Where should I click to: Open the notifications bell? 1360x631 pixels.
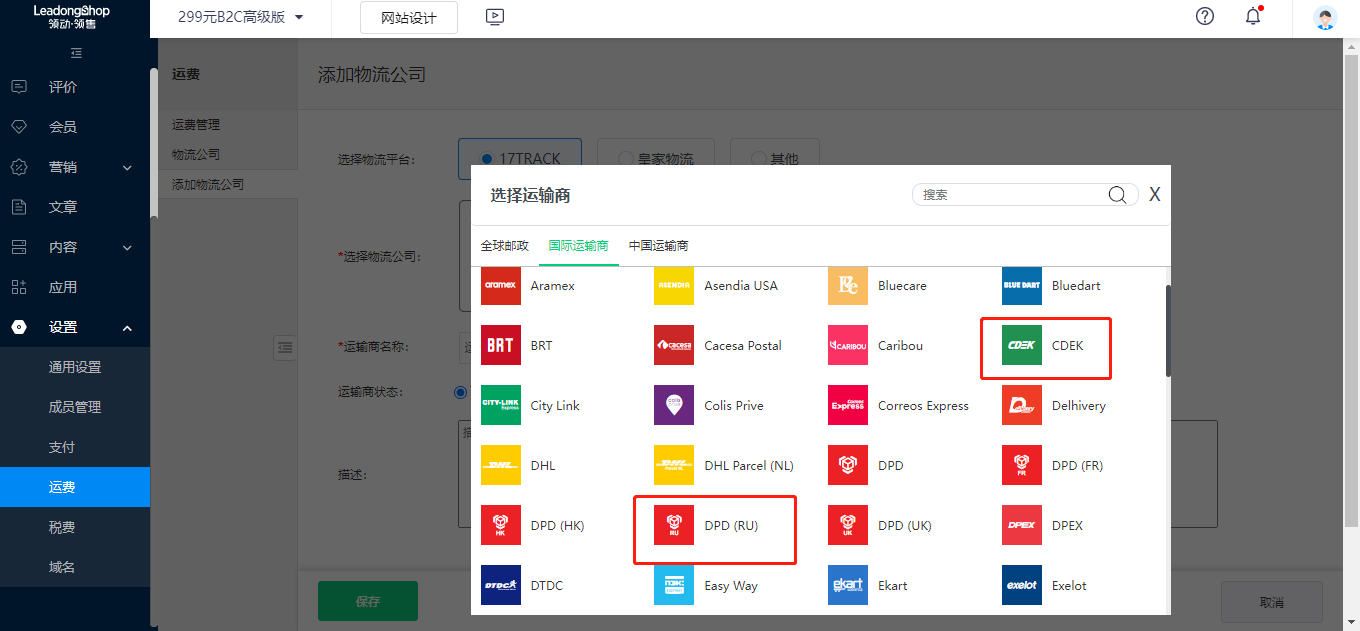pyautogui.click(x=1253, y=16)
